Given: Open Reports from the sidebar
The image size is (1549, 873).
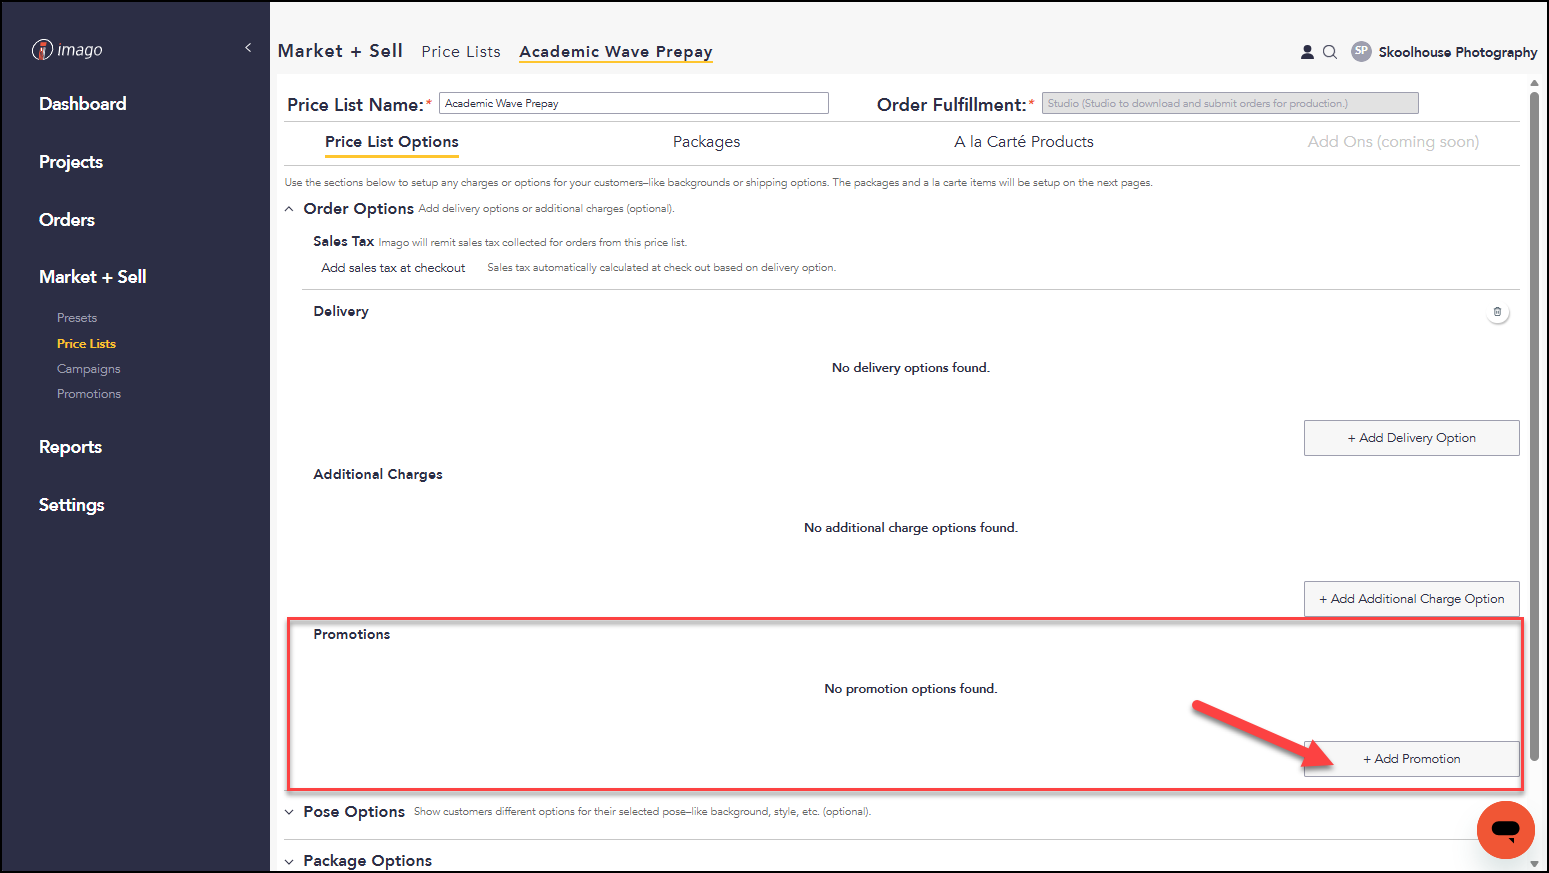Looking at the screenshot, I should tap(71, 447).
